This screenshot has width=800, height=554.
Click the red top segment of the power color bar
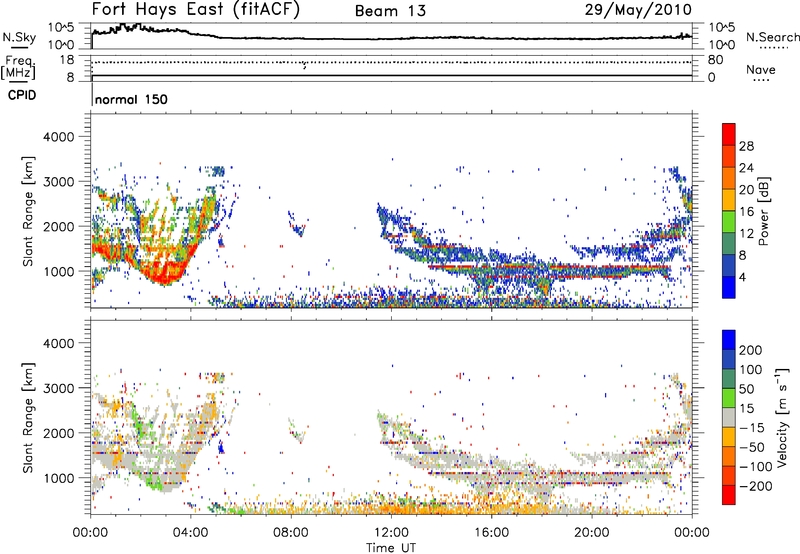pos(729,134)
